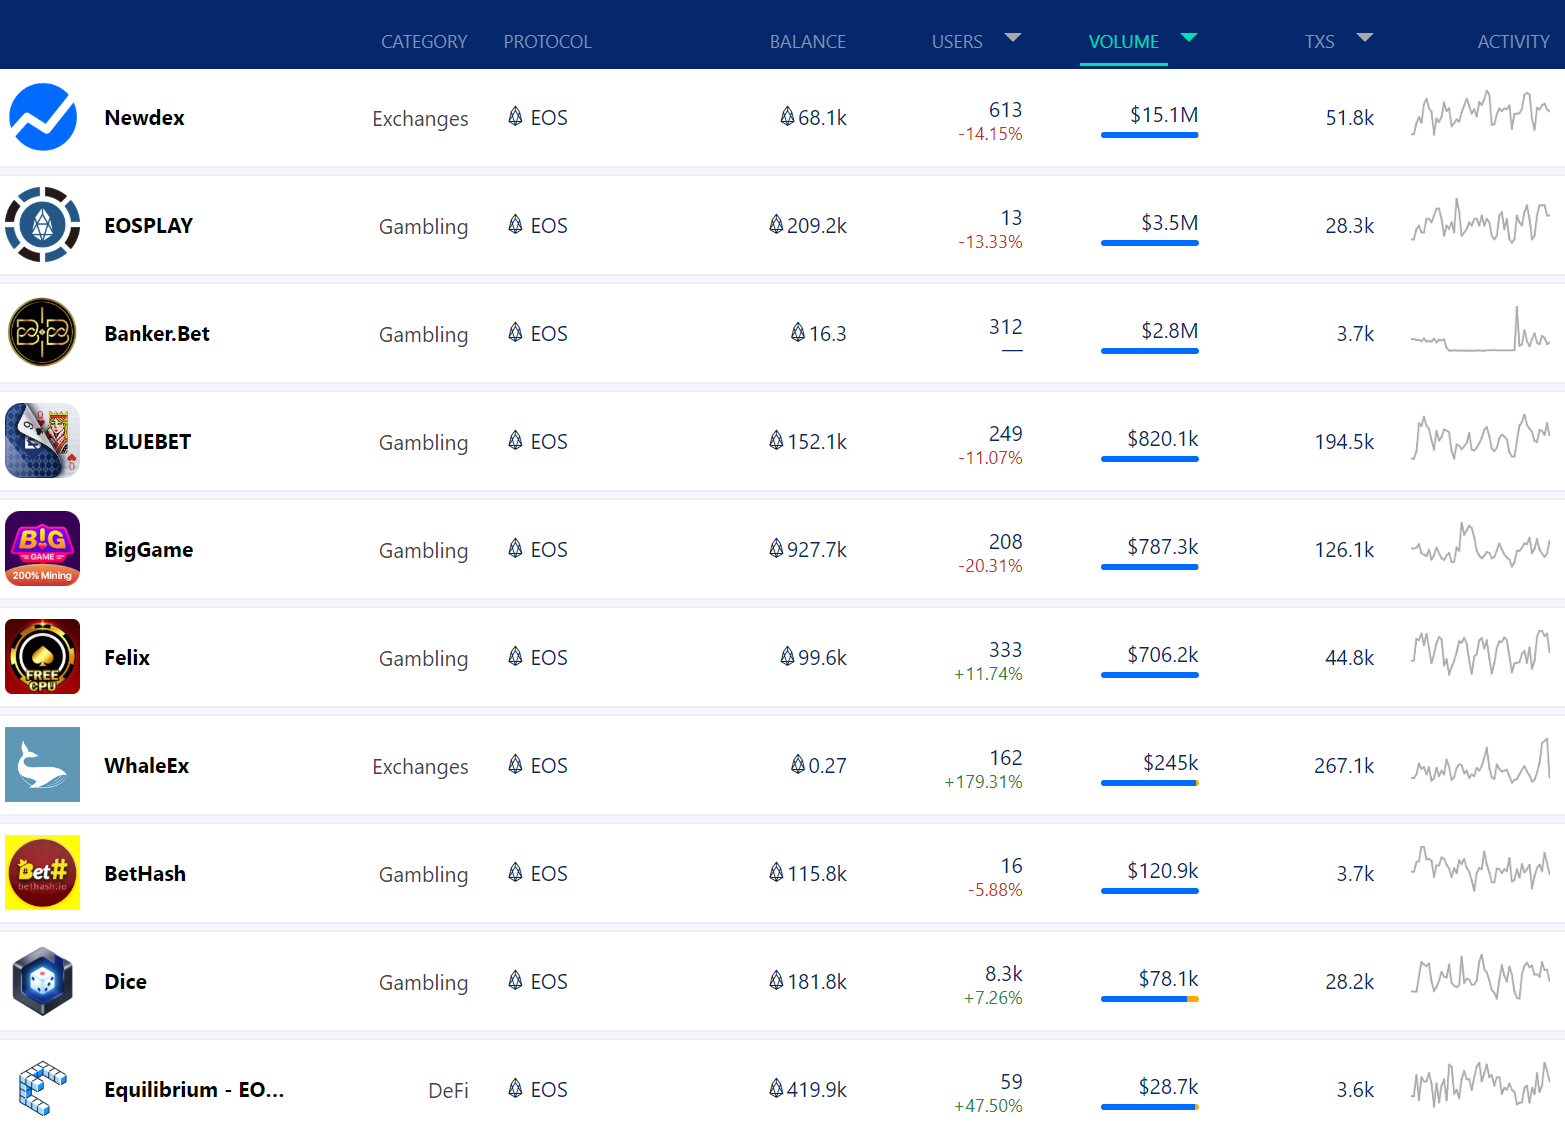The height and width of the screenshot is (1130, 1565).
Task: Open the EOSPLAY chip logo
Action: [42, 225]
